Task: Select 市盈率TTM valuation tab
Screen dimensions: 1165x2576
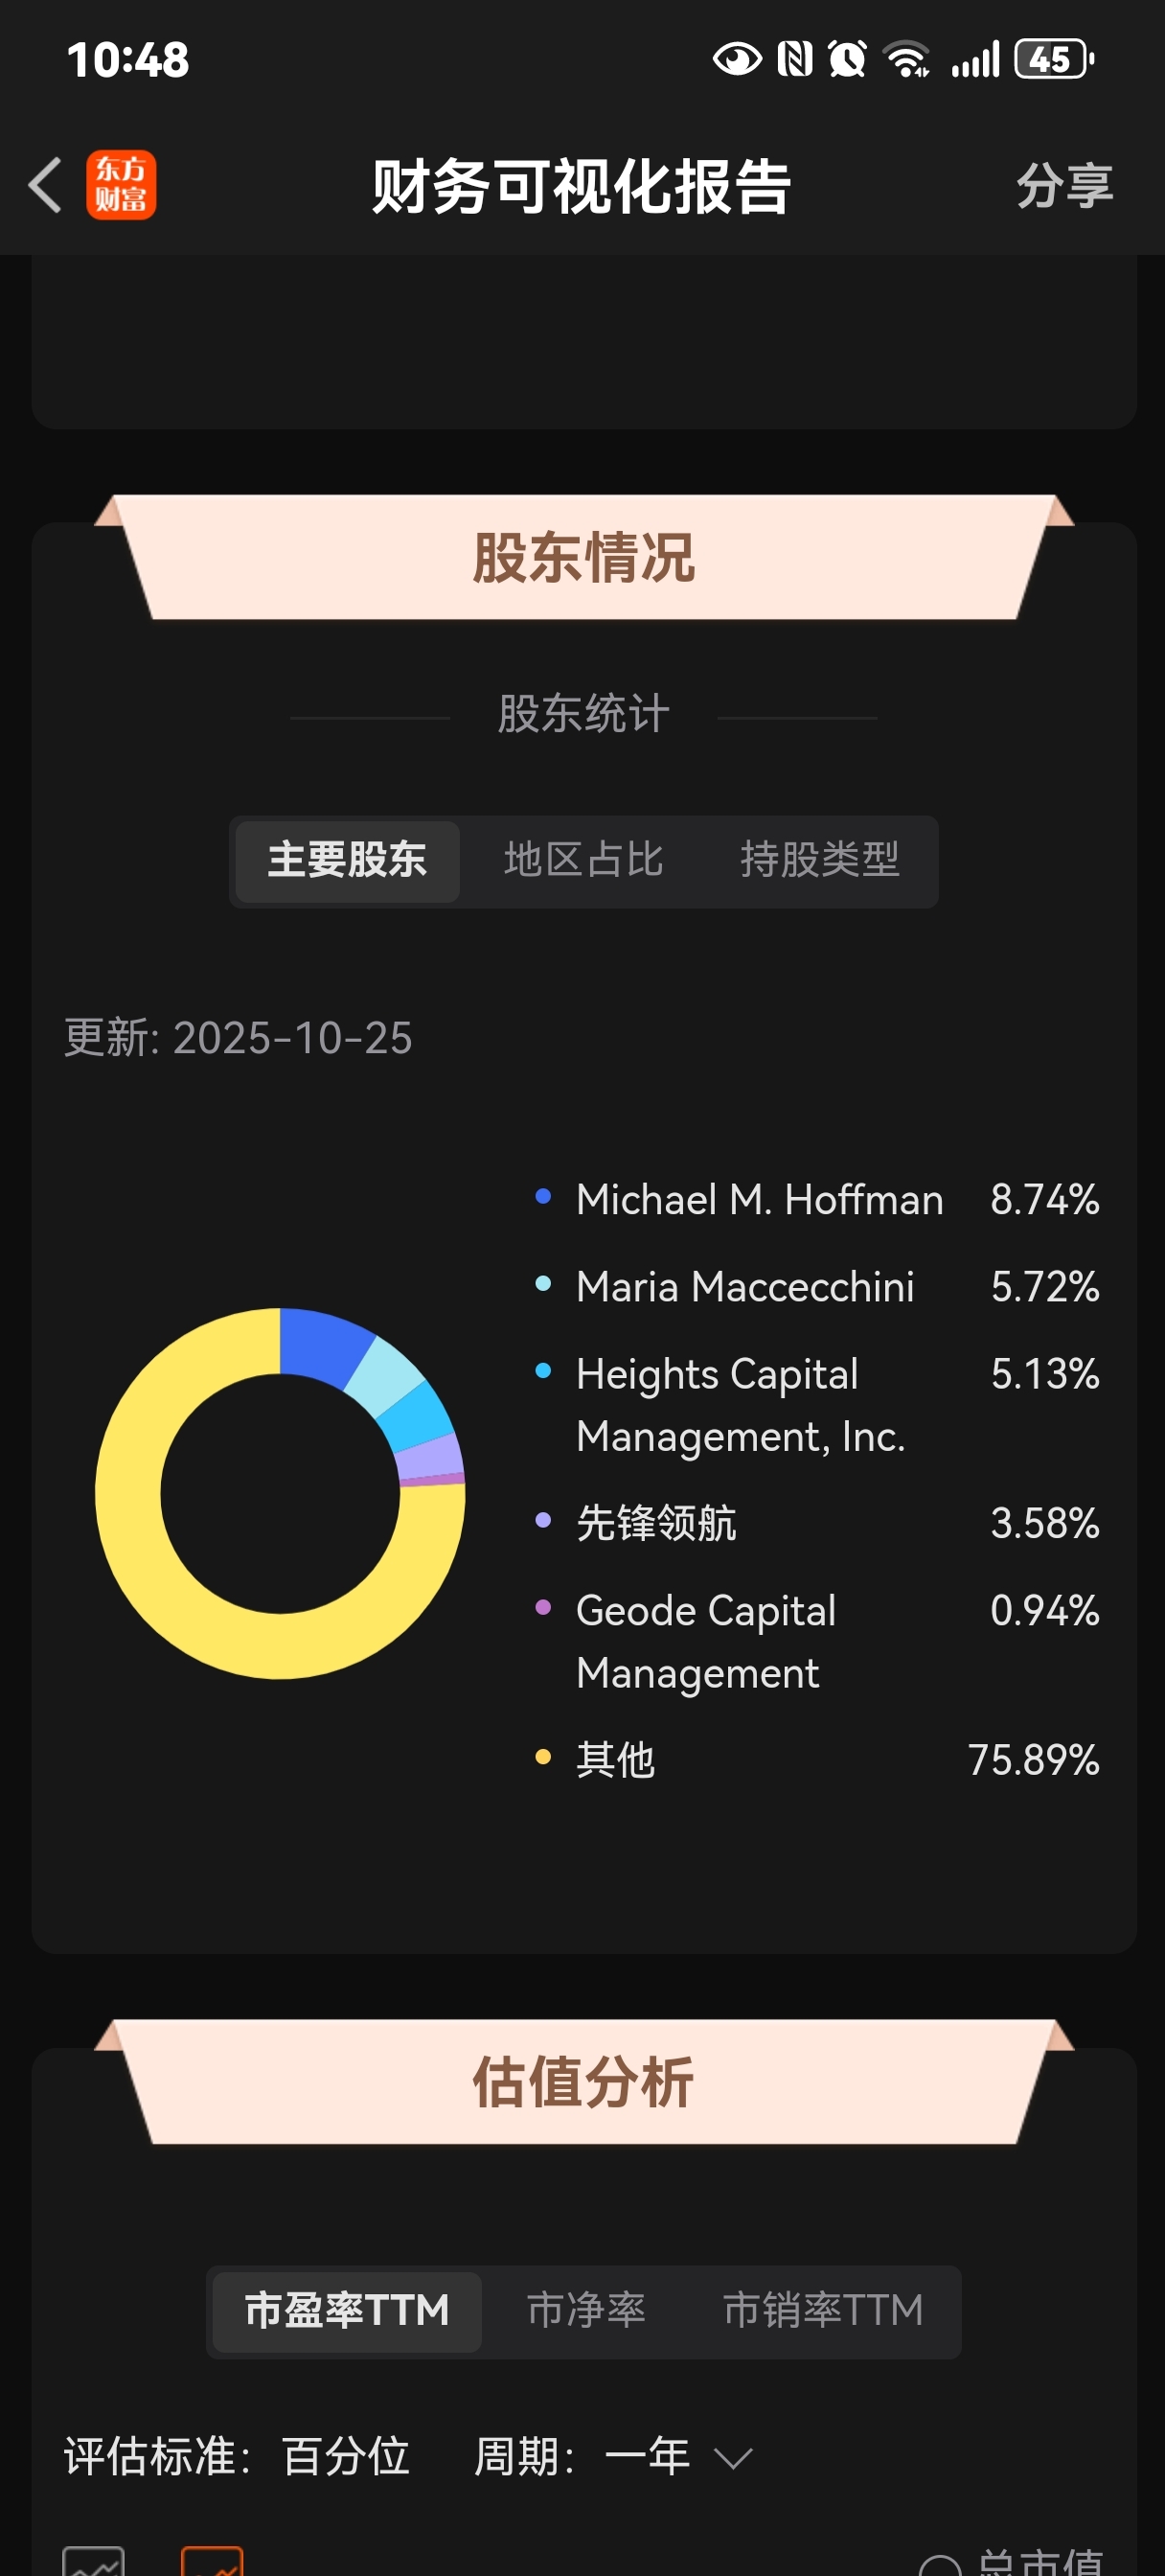Action: pyautogui.click(x=346, y=2311)
